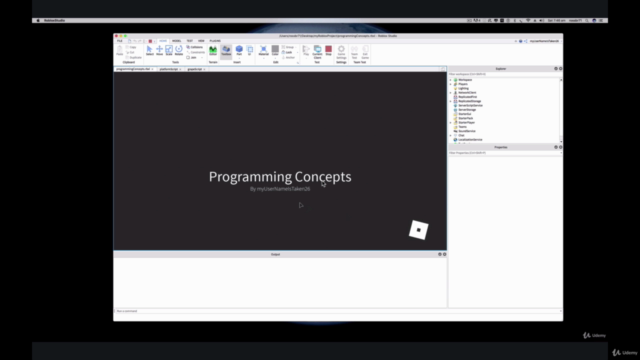Screen dimensions: 640x360
Task: Open the Material dropdown arrow
Action: click(x=264, y=58)
